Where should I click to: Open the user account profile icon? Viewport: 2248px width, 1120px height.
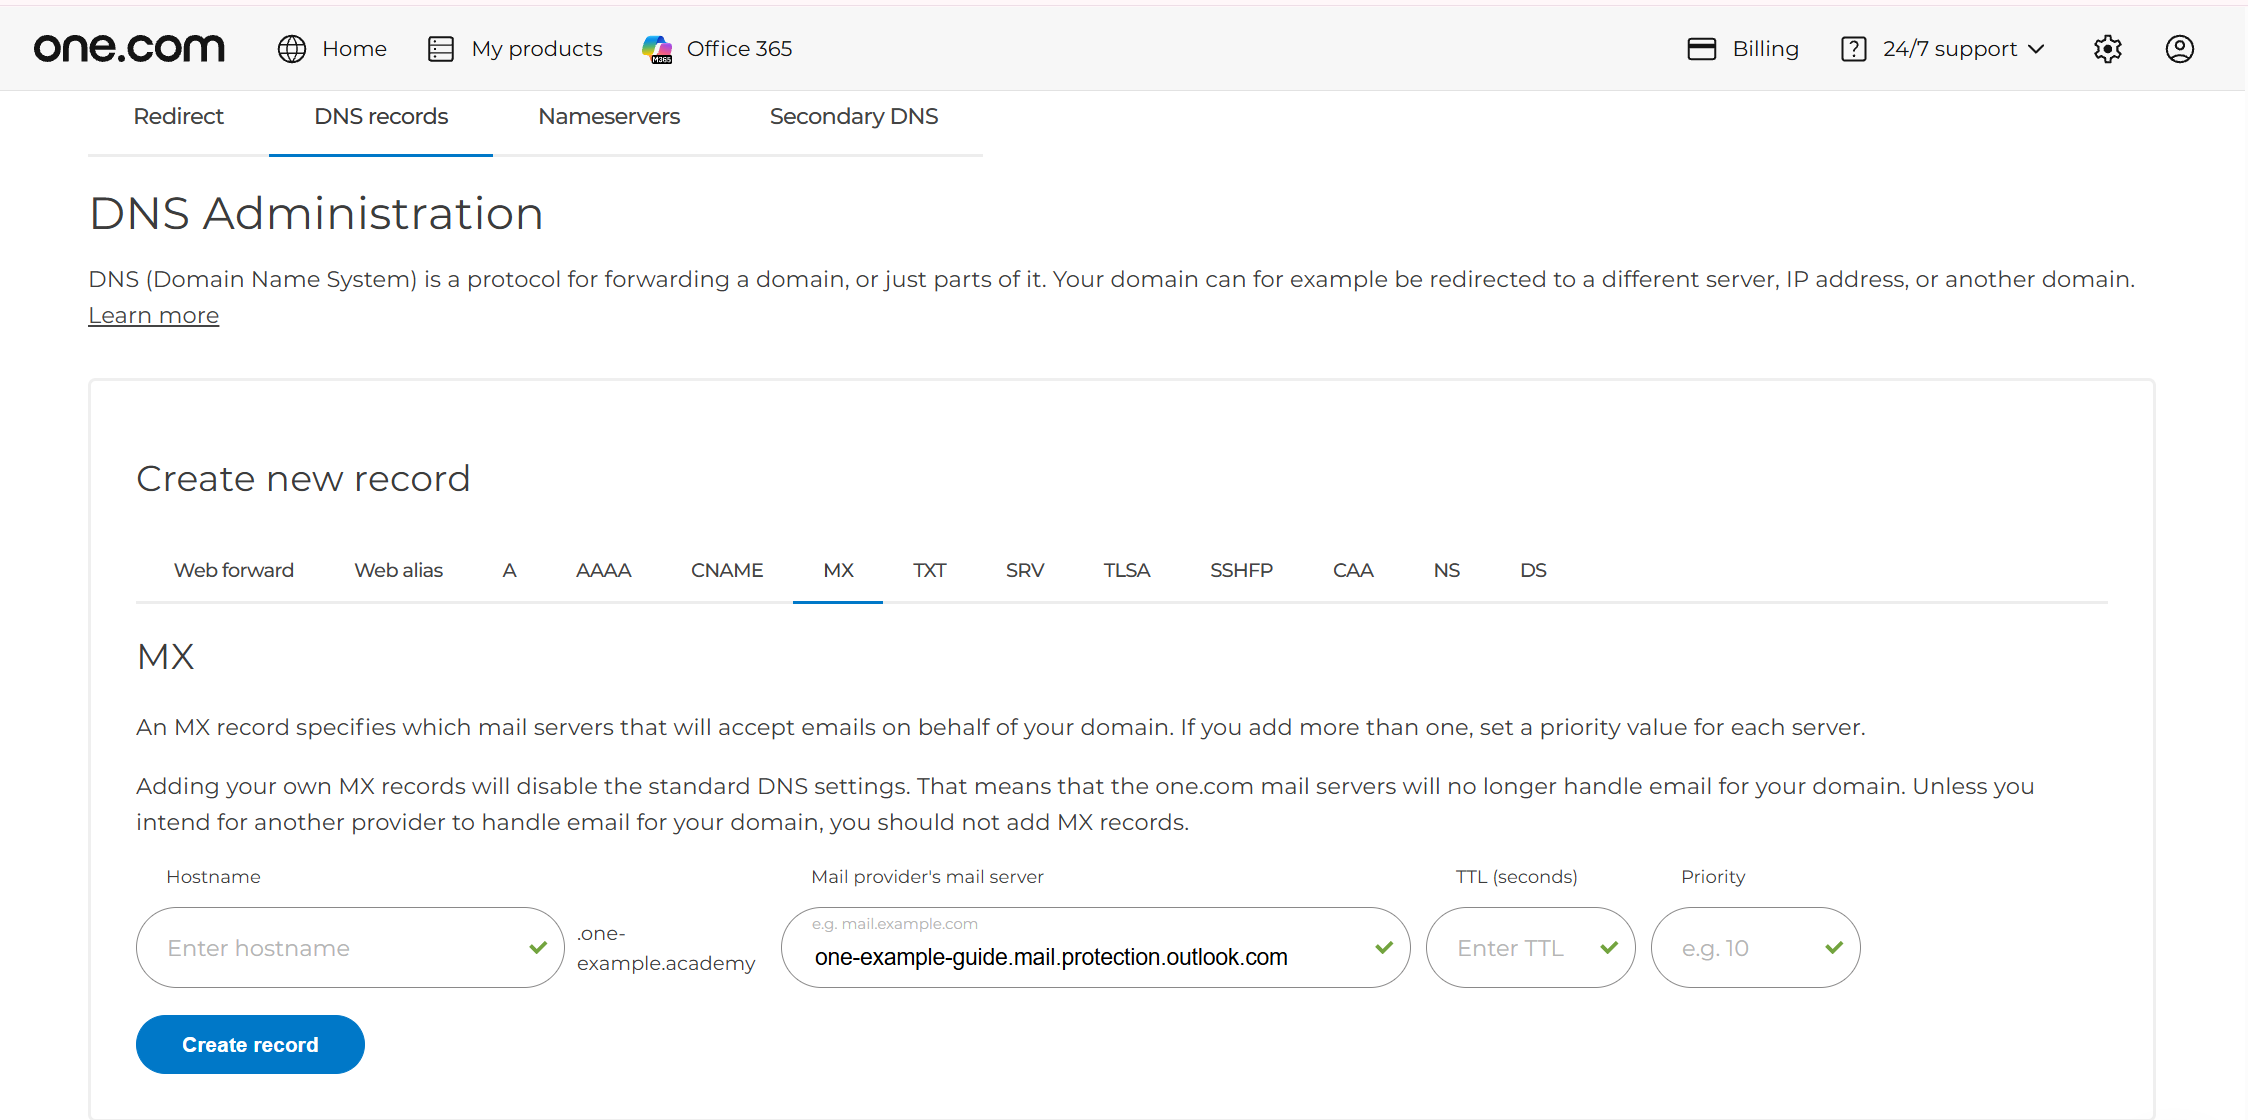pos(2180,49)
